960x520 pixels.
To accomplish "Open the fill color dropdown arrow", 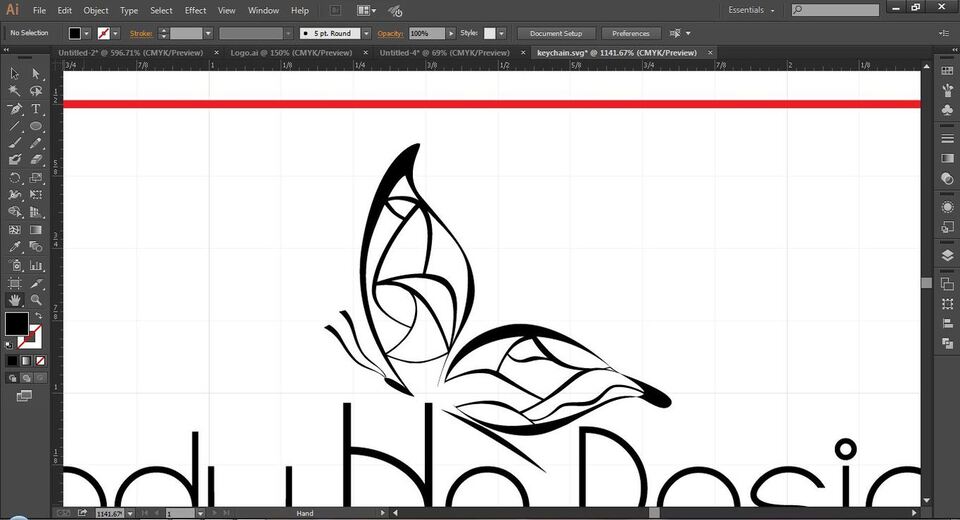I will (87, 34).
